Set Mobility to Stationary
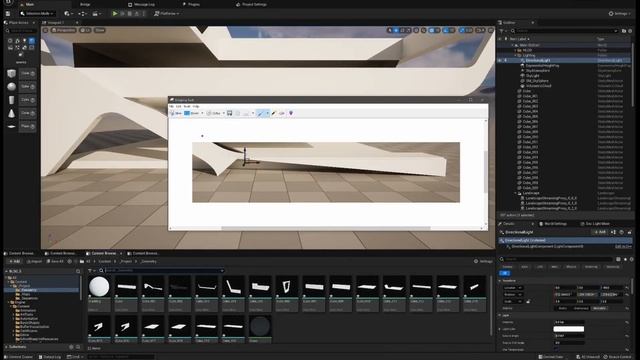Image resolution: width=640 pixels, height=360 pixels. point(581,308)
